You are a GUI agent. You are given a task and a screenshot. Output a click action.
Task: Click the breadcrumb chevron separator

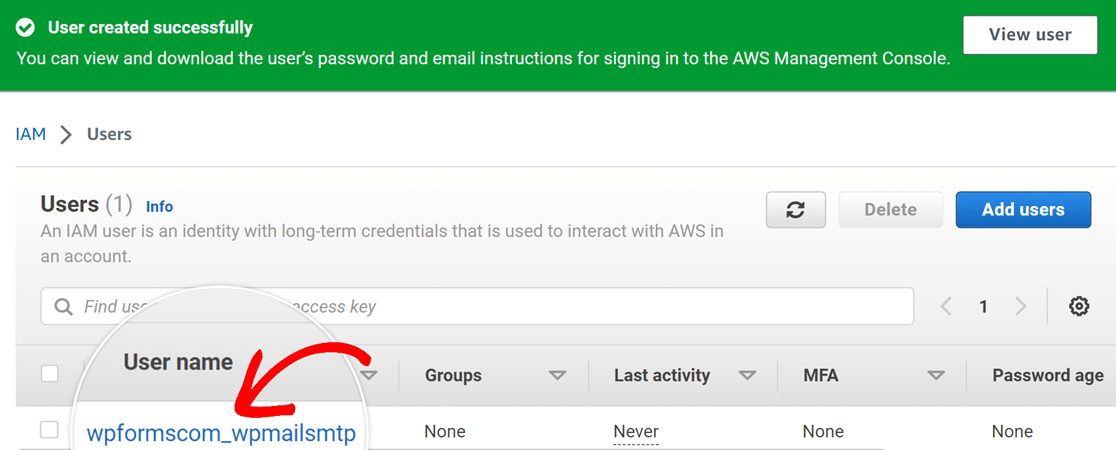(66, 134)
